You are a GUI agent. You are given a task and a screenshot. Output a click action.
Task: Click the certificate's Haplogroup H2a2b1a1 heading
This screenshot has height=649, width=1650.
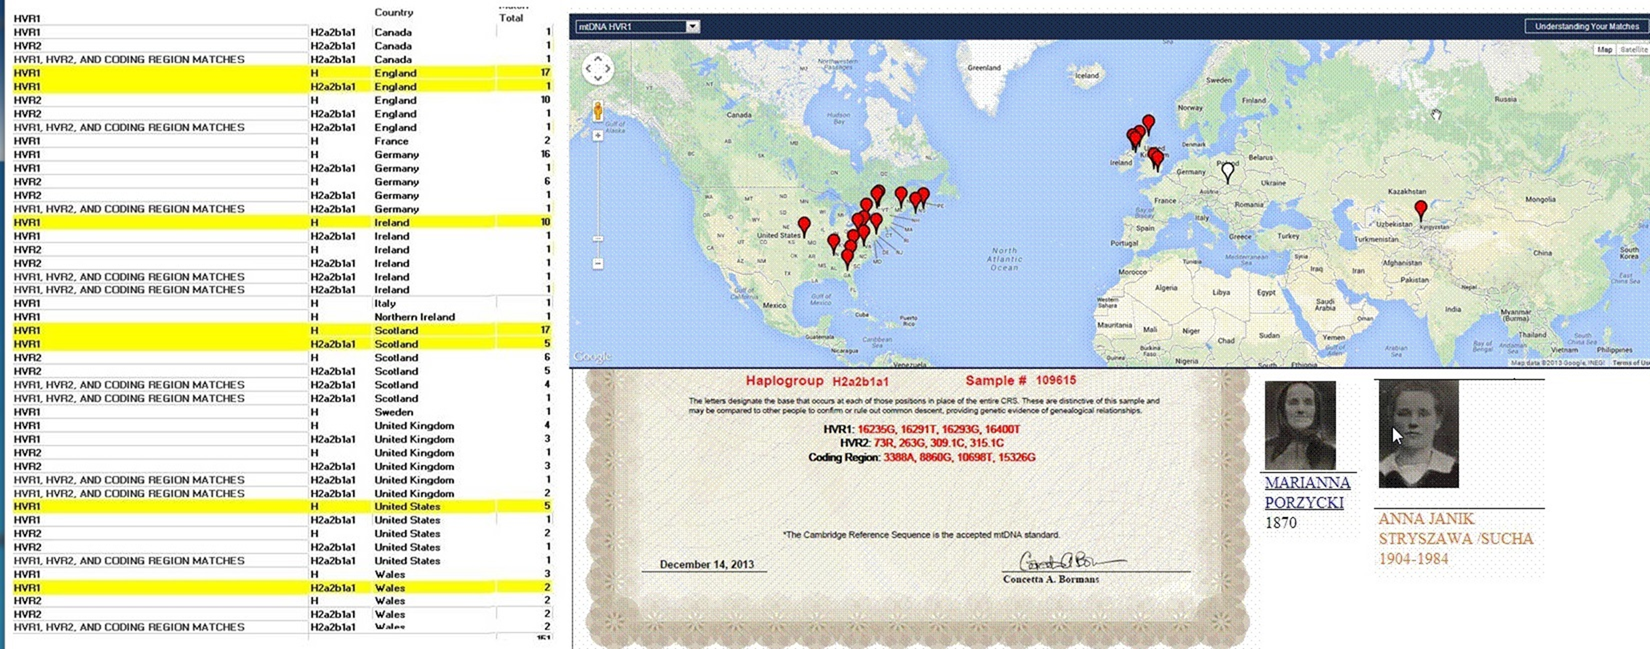[x=817, y=381]
